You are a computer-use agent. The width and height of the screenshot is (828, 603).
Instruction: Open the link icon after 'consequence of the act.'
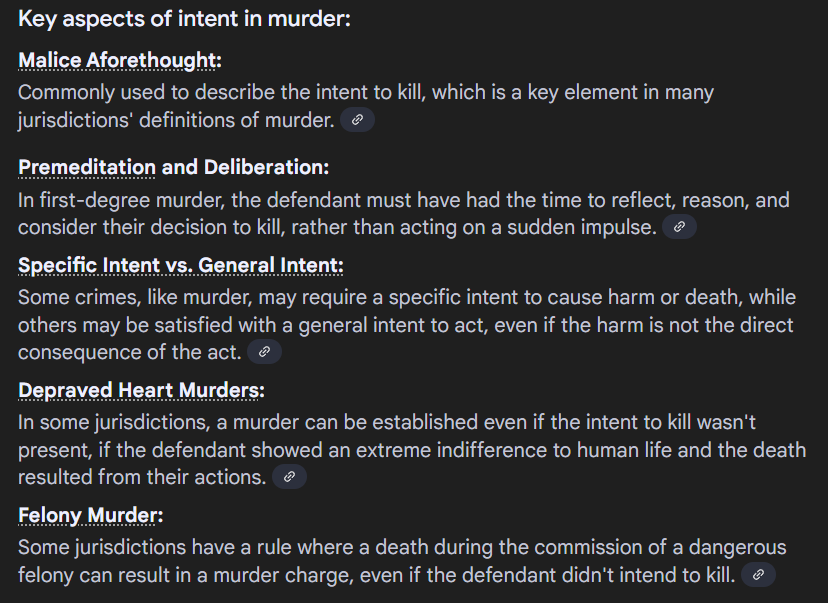point(265,352)
